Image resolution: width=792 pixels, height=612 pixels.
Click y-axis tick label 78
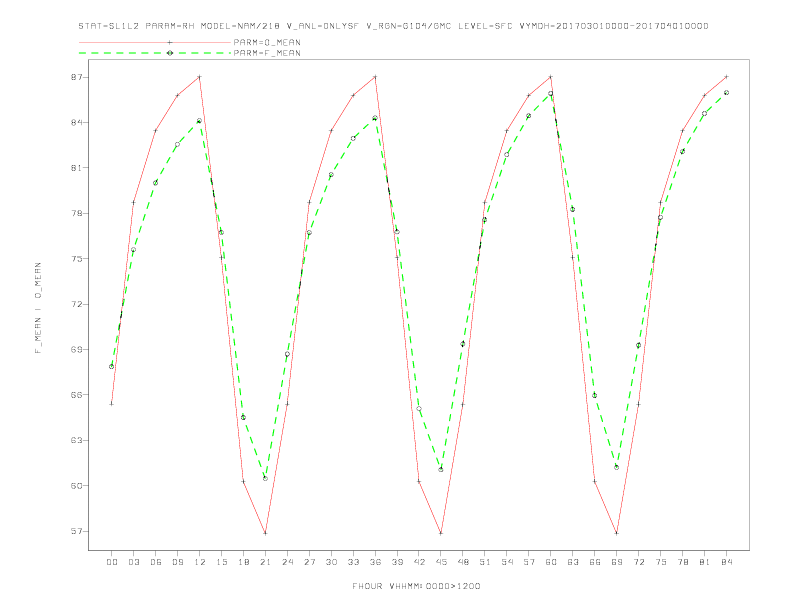coord(76,213)
